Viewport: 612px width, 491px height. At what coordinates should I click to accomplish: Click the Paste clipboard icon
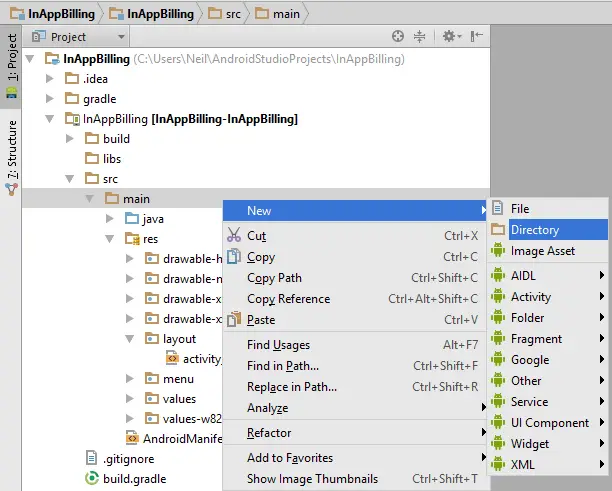click(234, 319)
